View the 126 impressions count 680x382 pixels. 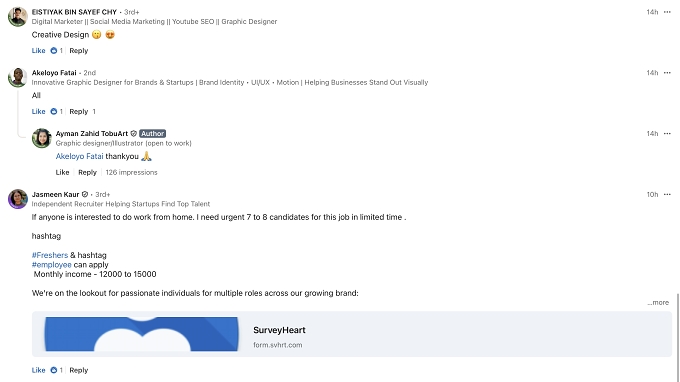(x=131, y=172)
